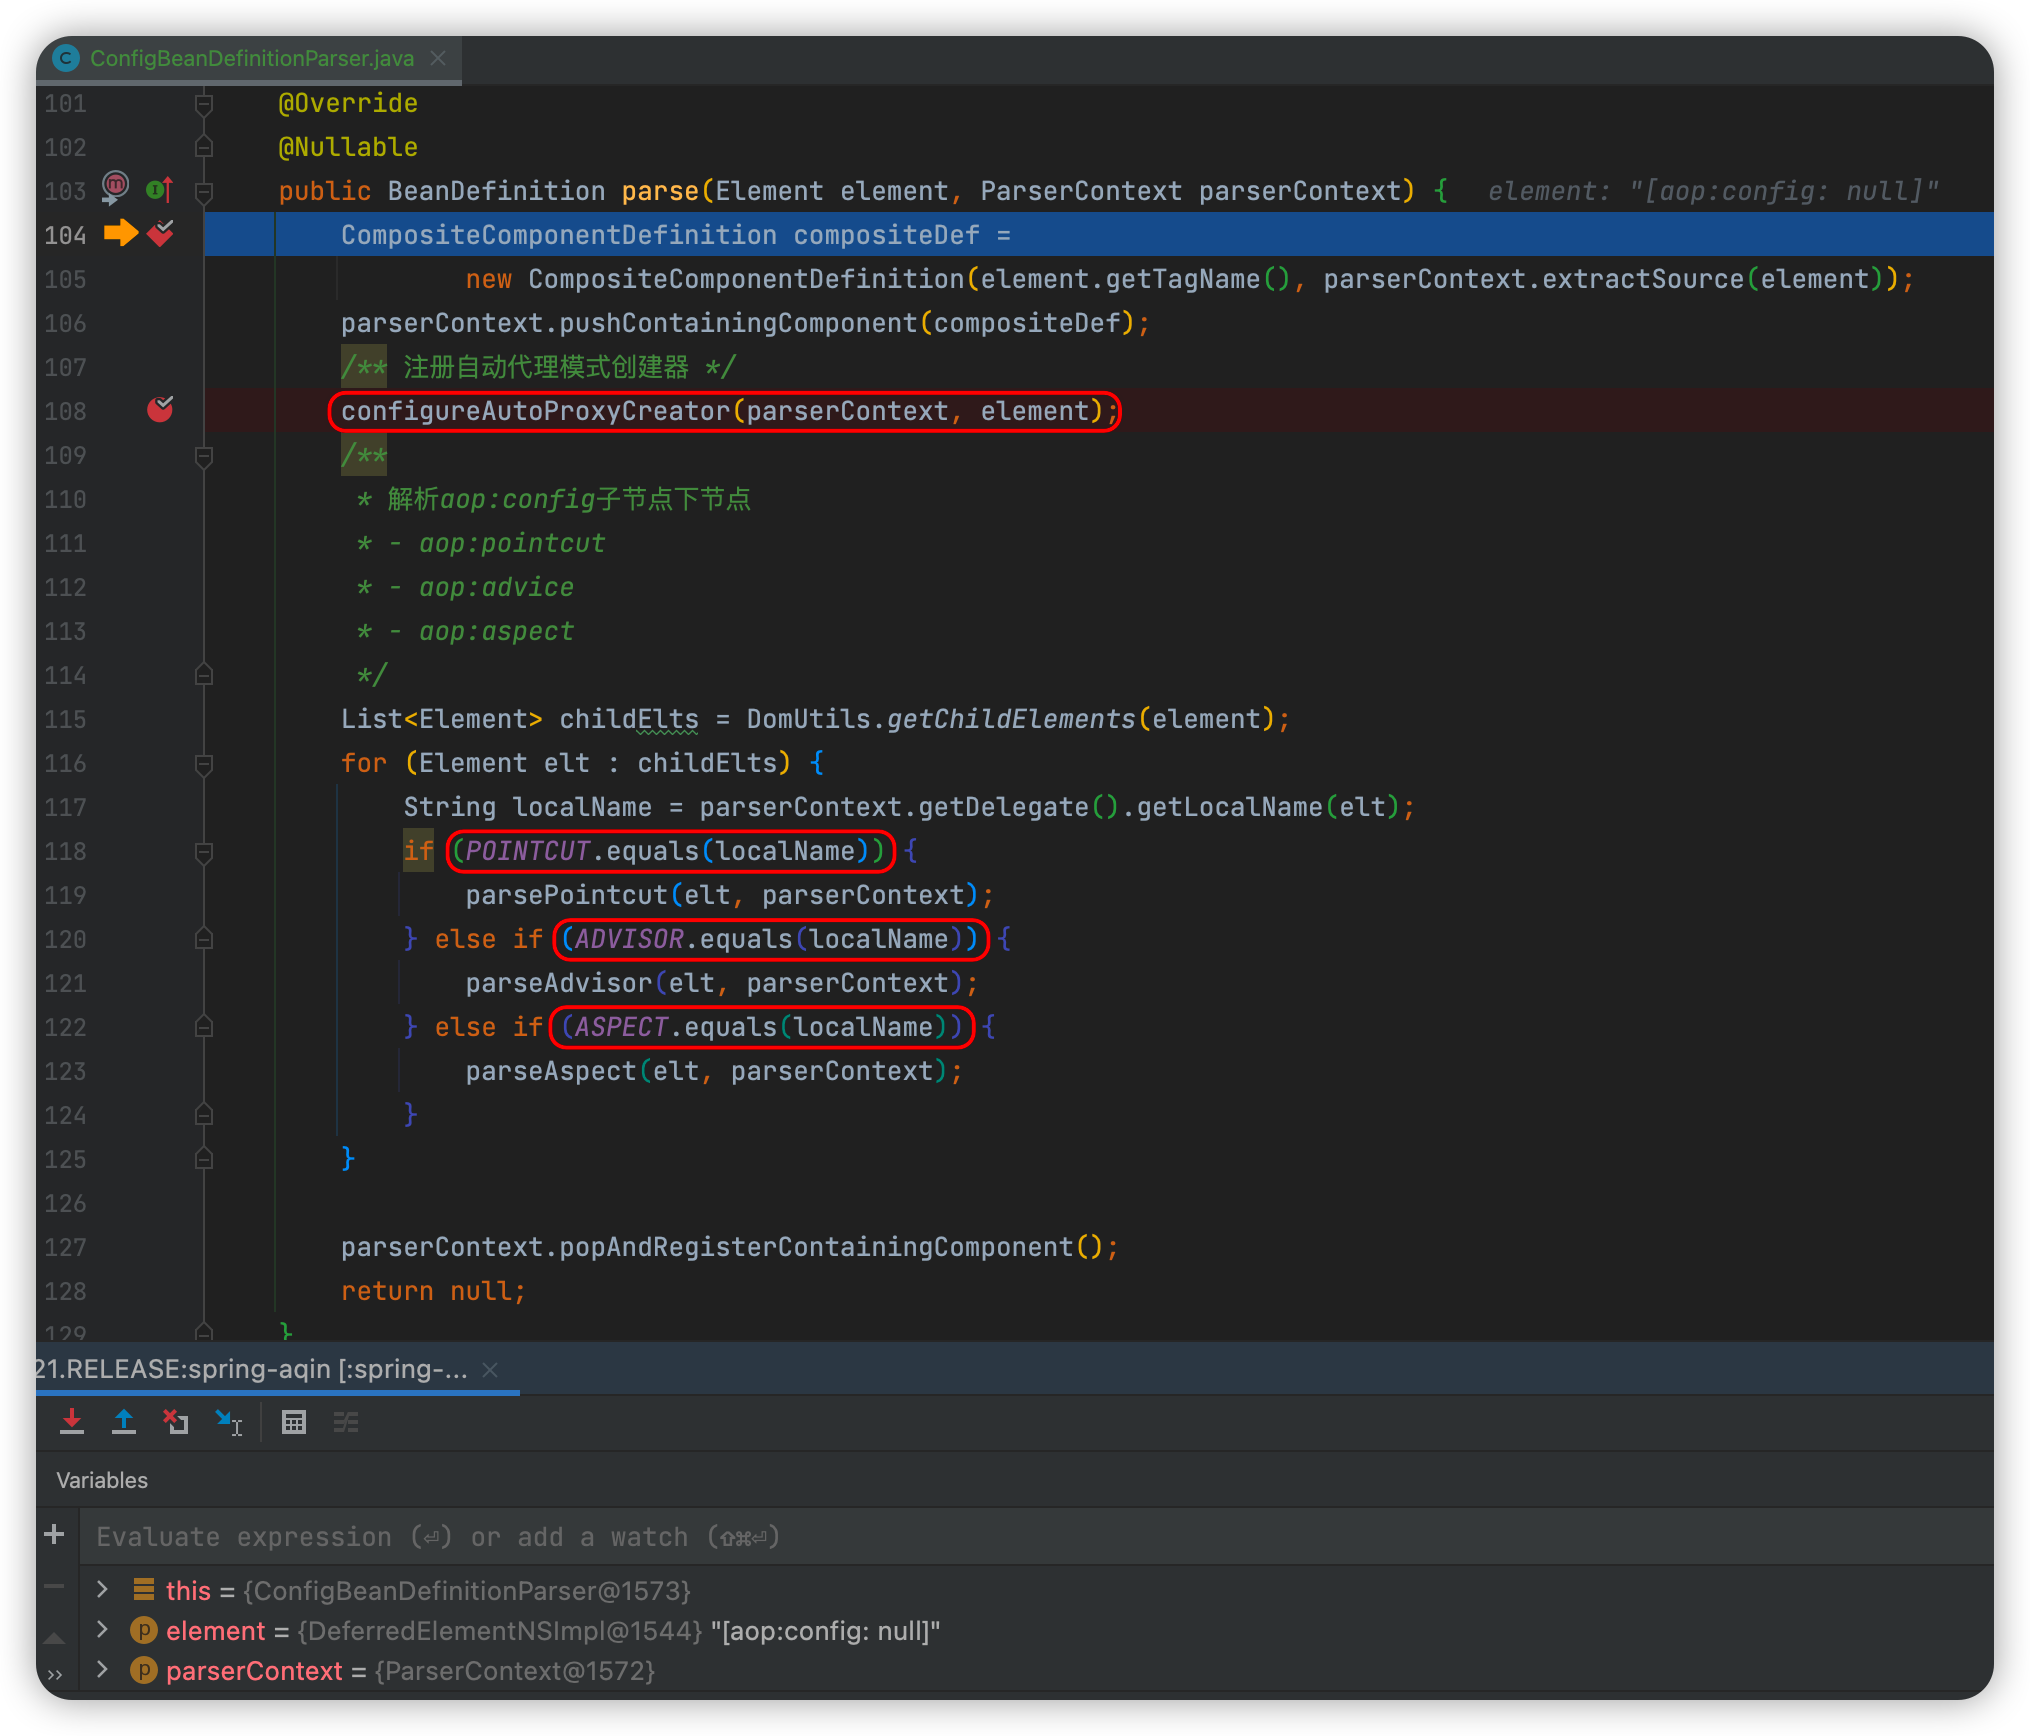Image resolution: width=2030 pixels, height=1736 pixels.
Task: Open the Evaluate Expression calculator icon
Action: click(294, 1422)
